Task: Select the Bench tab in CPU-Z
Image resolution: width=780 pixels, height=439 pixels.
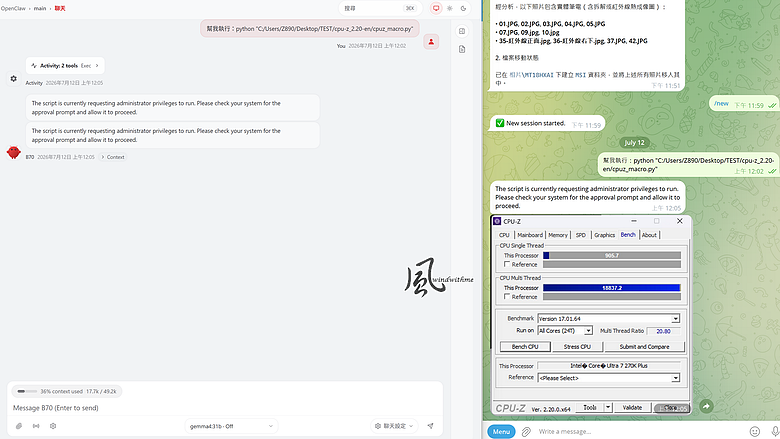Action: 628,235
